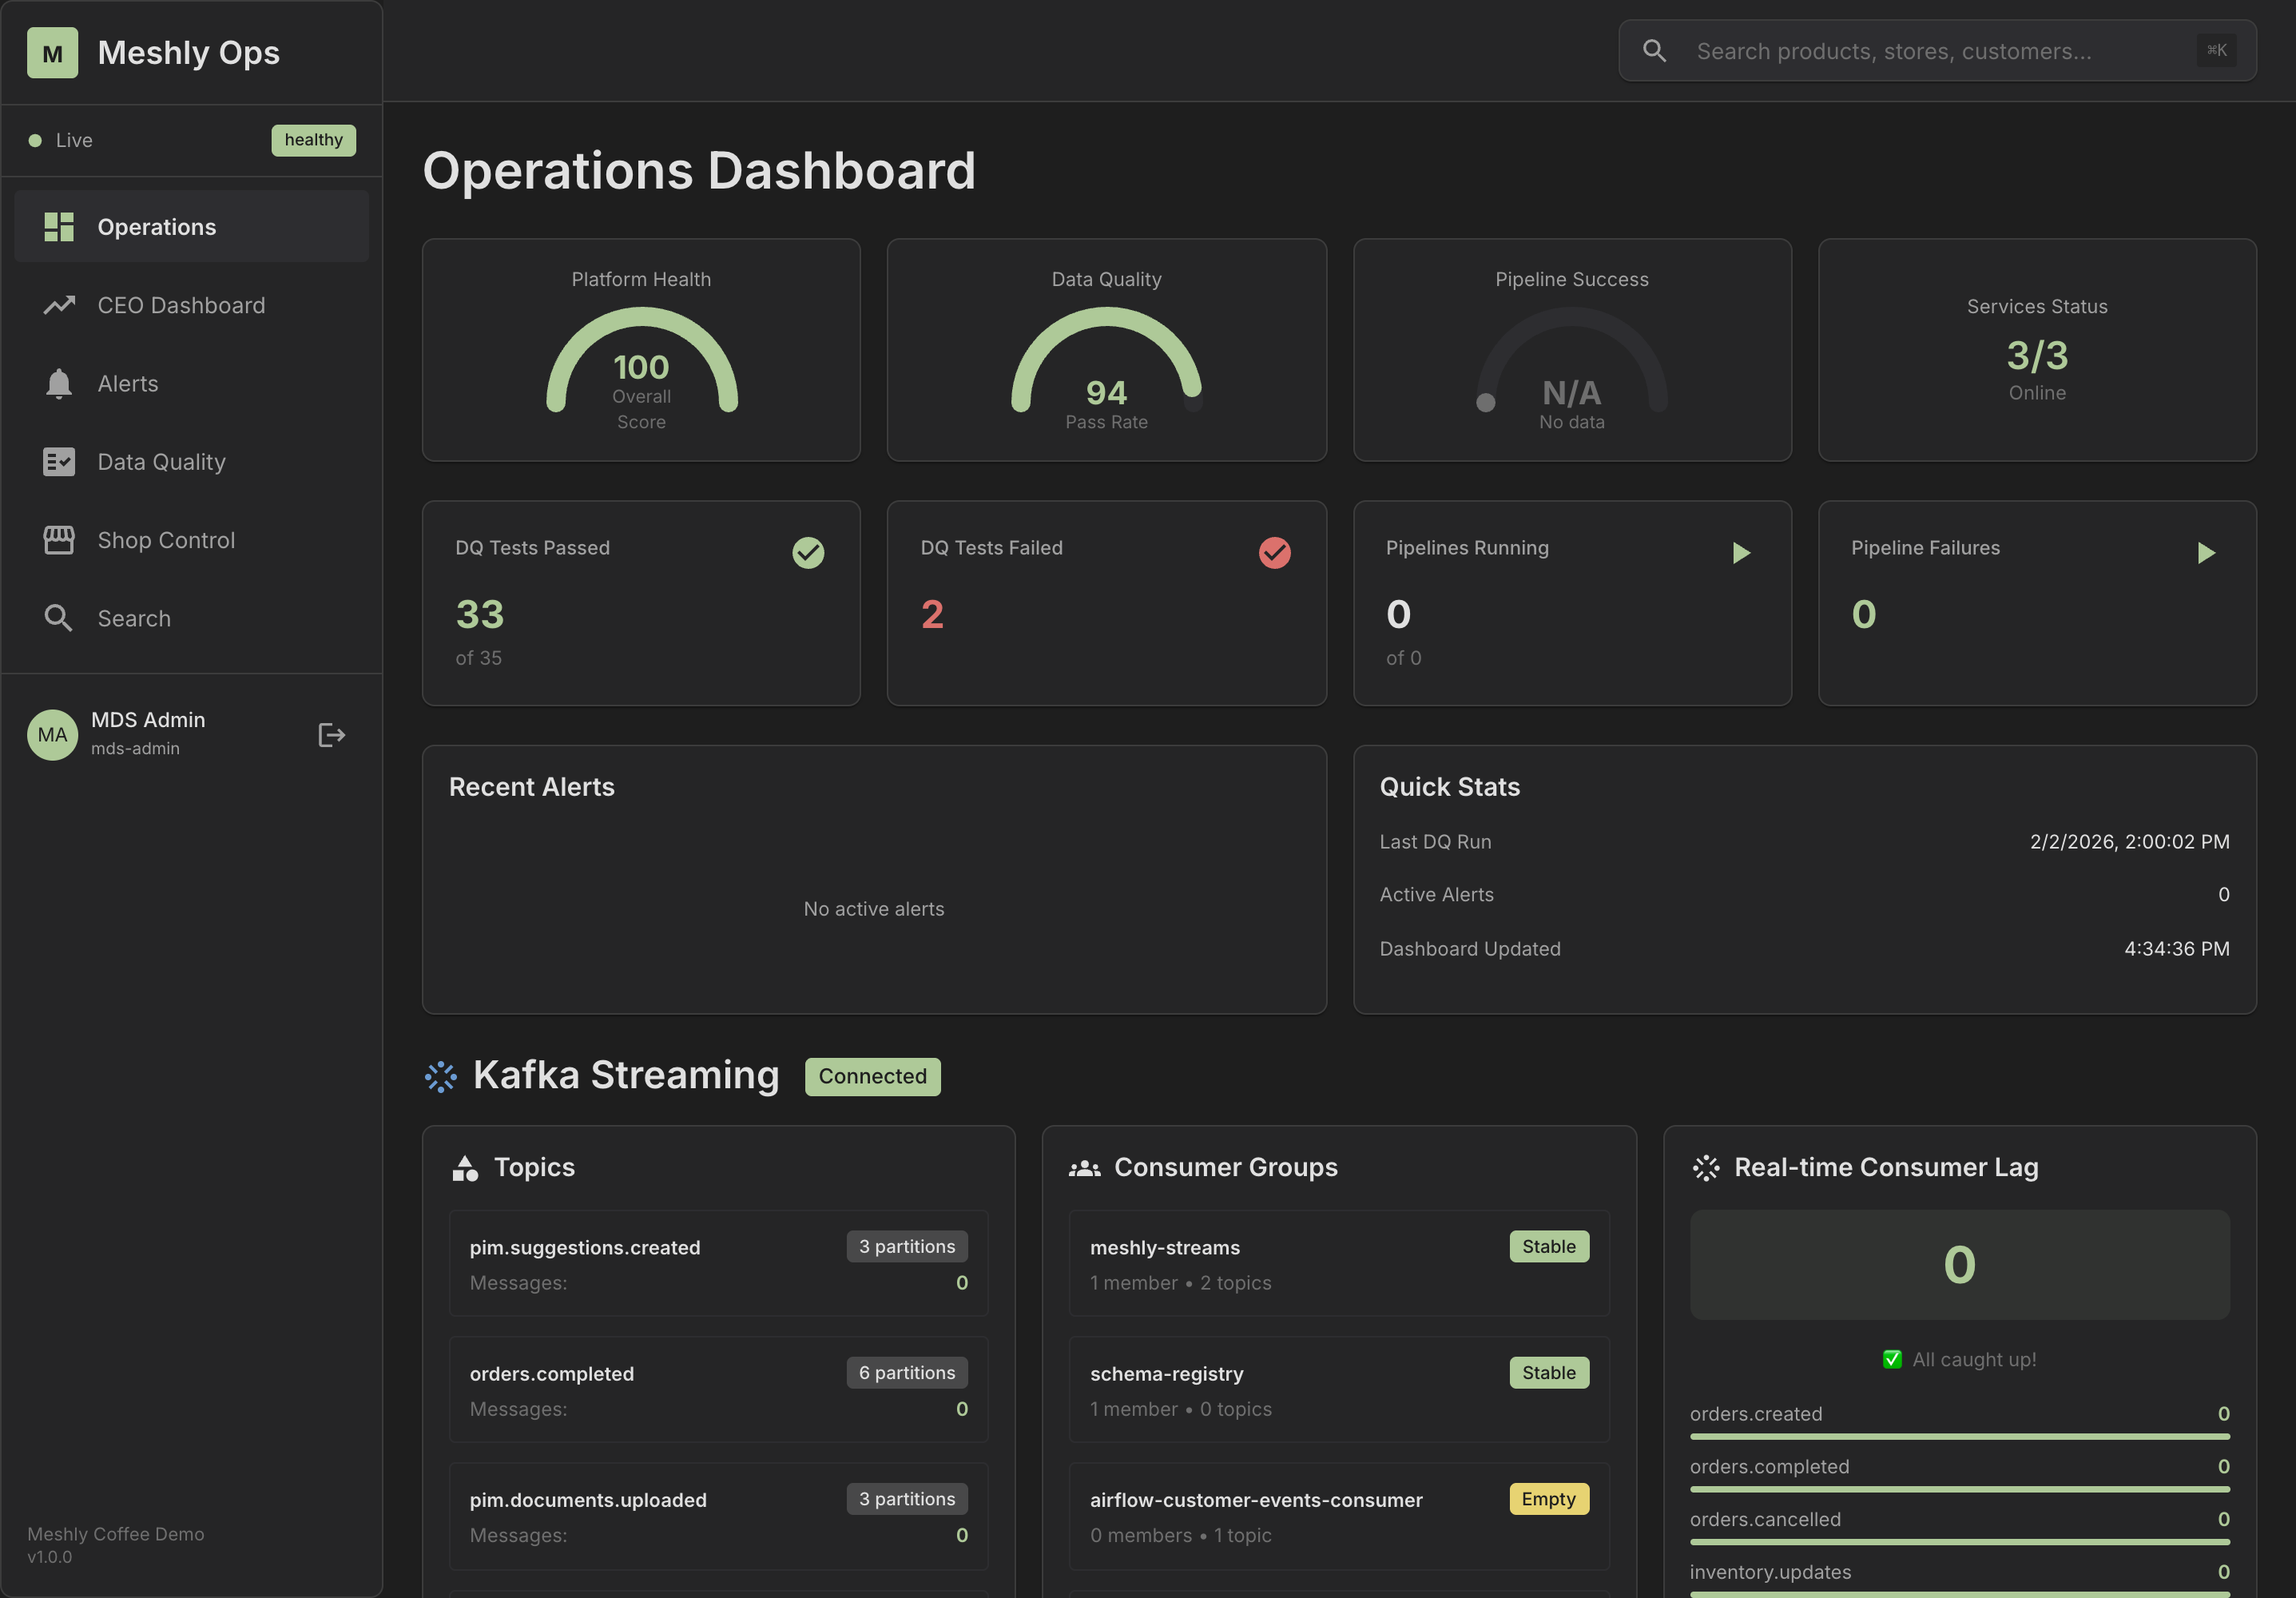Click the Live healthy status badge

point(313,140)
